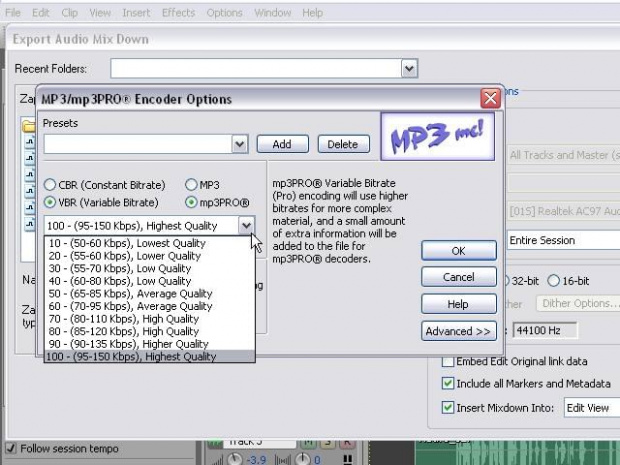Image resolution: width=620 pixels, height=465 pixels.
Task: Close the MP3/mp3PRO Encoder Options dialog
Action: click(490, 98)
